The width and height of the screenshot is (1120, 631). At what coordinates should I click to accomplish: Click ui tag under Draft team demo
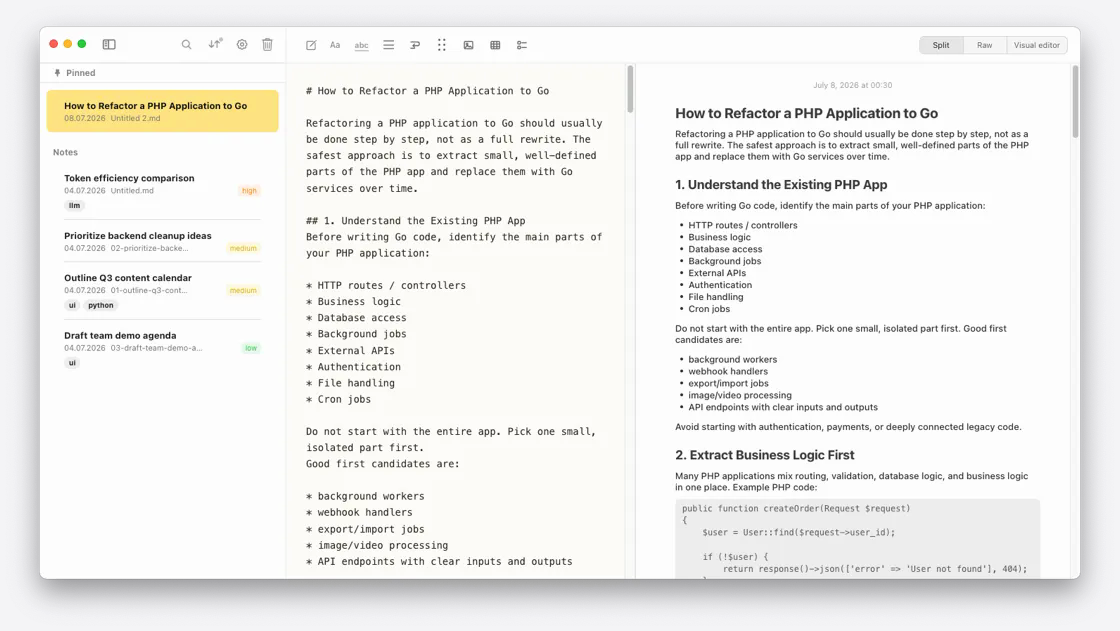click(72, 362)
